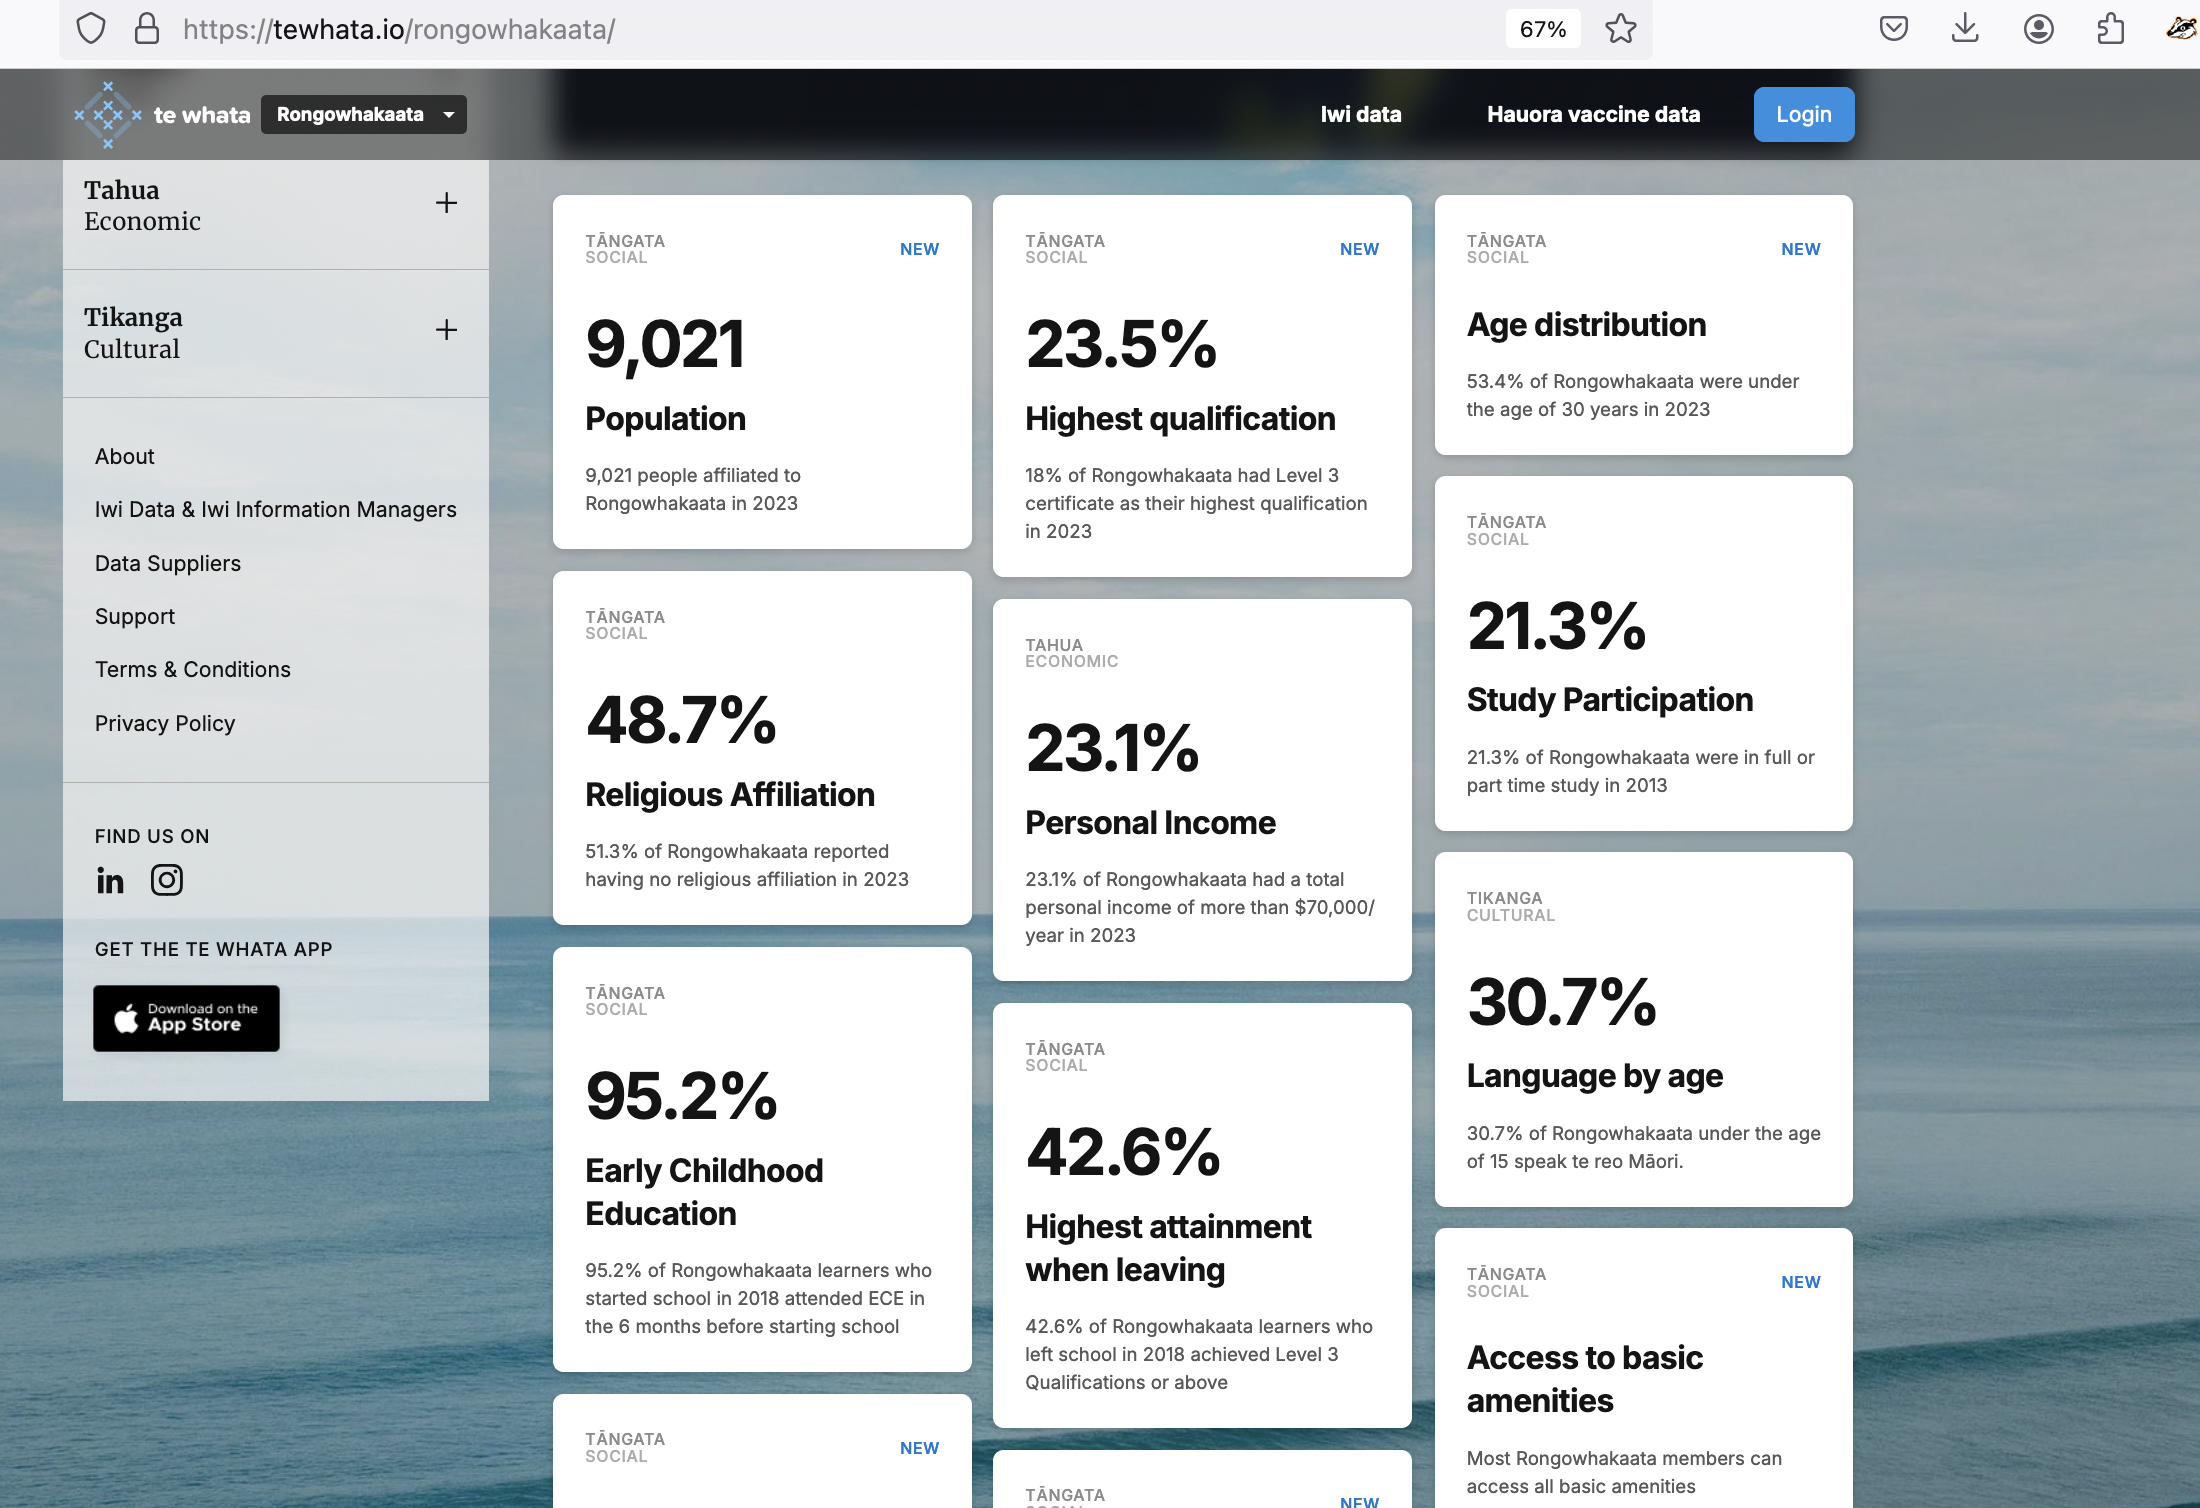Expand the Tahua Economic section
2200x1508 pixels.
click(446, 203)
